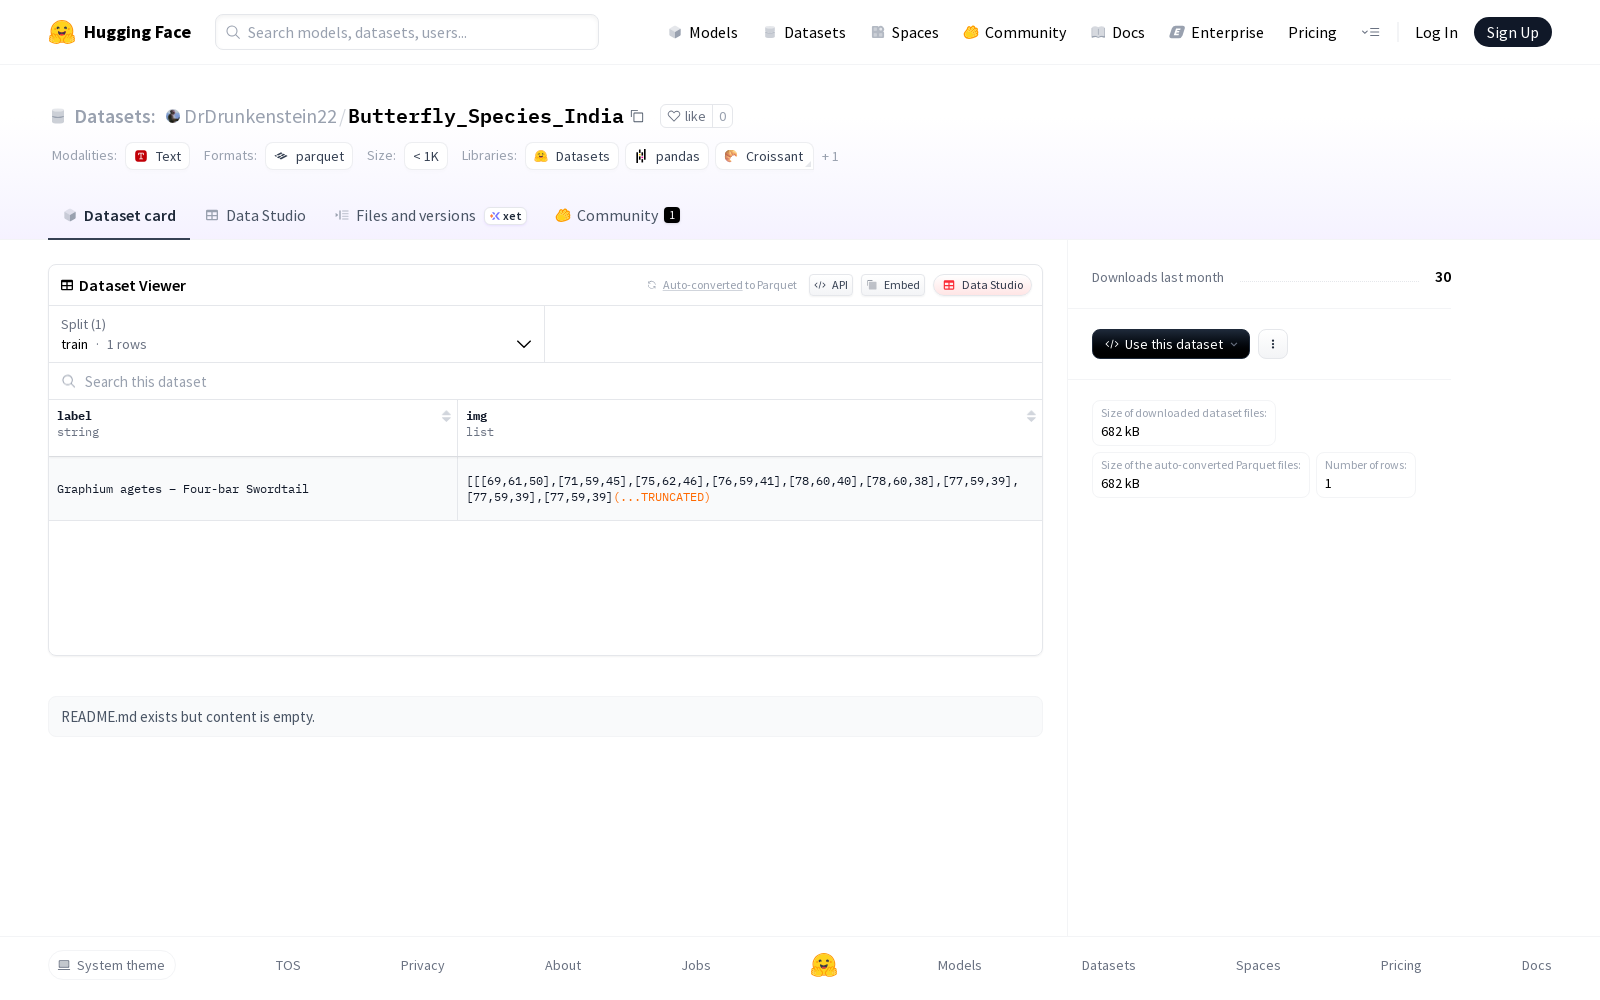The image size is (1600, 1000).
Task: Open Data Studio pink button
Action: (x=983, y=285)
